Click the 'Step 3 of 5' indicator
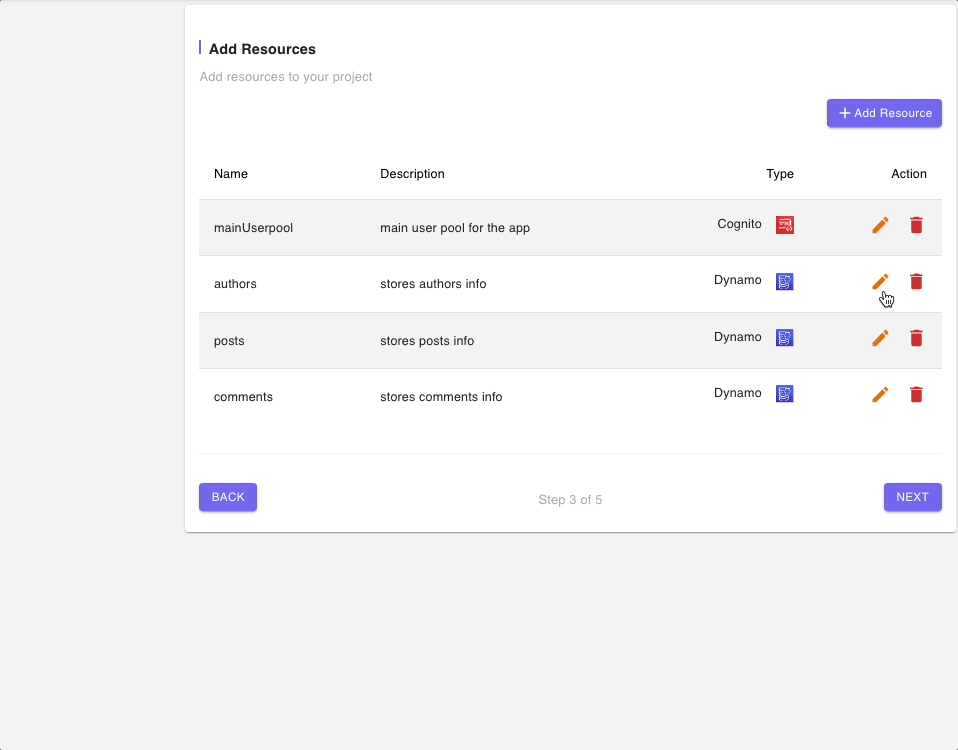 [x=570, y=500]
